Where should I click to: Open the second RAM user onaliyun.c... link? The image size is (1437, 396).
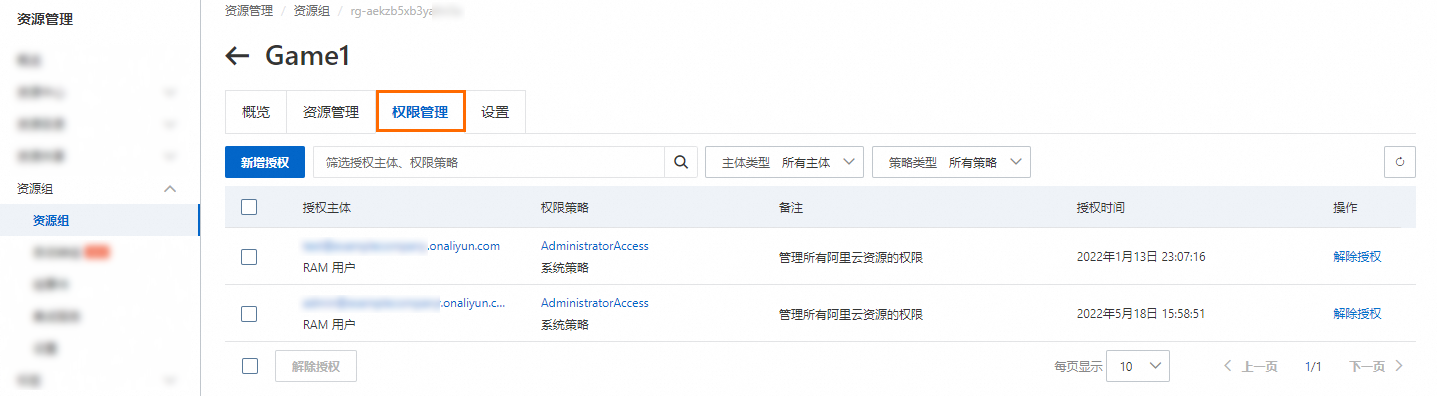(x=404, y=303)
